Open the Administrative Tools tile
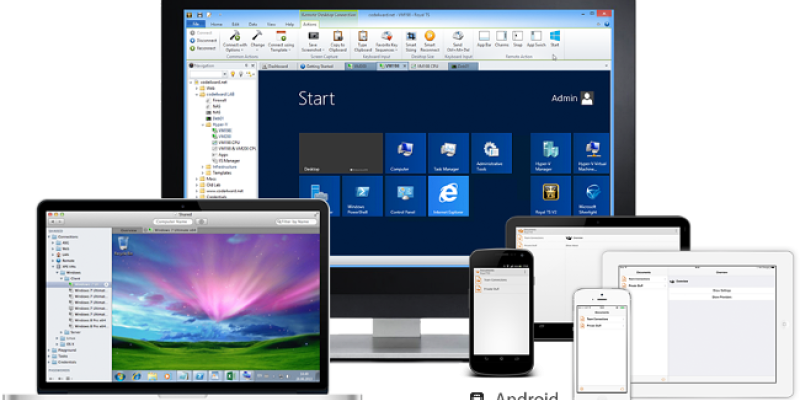Viewport: 800px width, 400px height. tap(493, 152)
